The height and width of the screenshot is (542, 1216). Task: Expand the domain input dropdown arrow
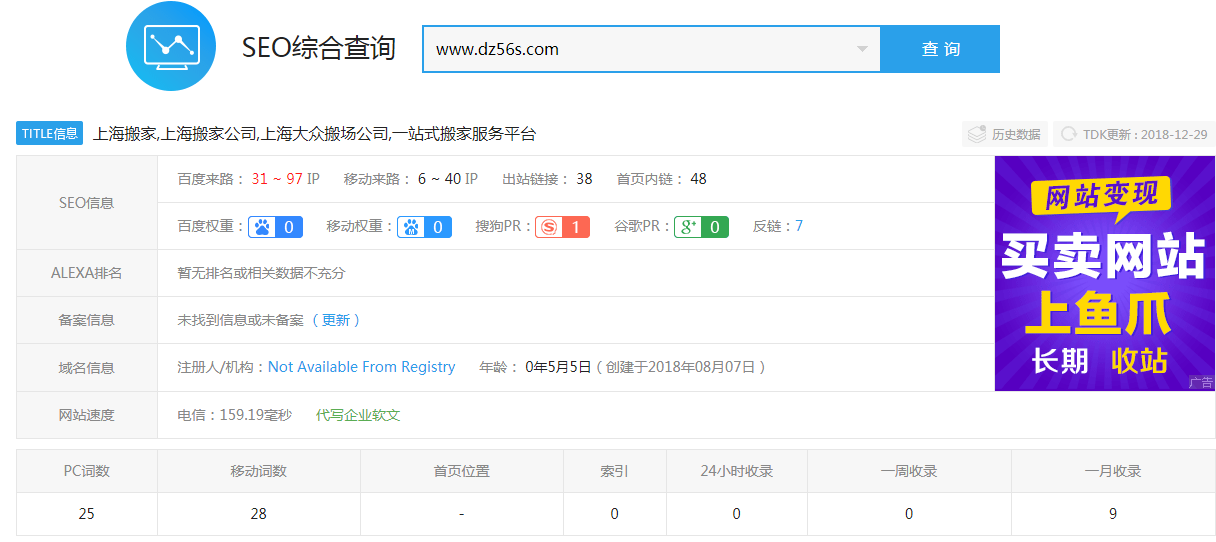point(862,49)
